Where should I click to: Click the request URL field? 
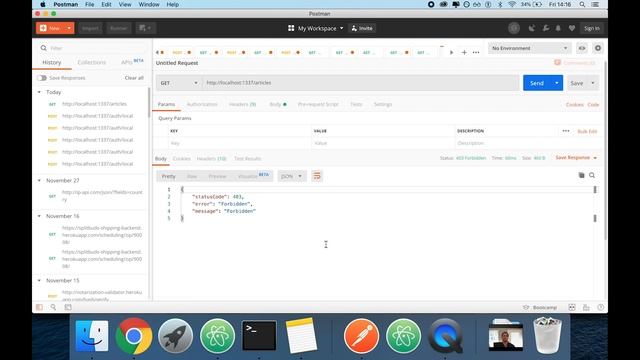(361, 83)
